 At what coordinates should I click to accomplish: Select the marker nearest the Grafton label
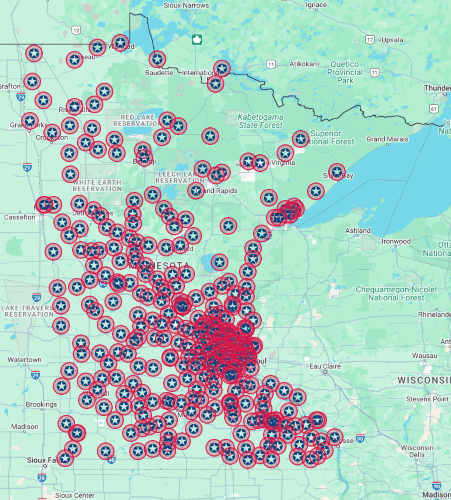click(32, 82)
